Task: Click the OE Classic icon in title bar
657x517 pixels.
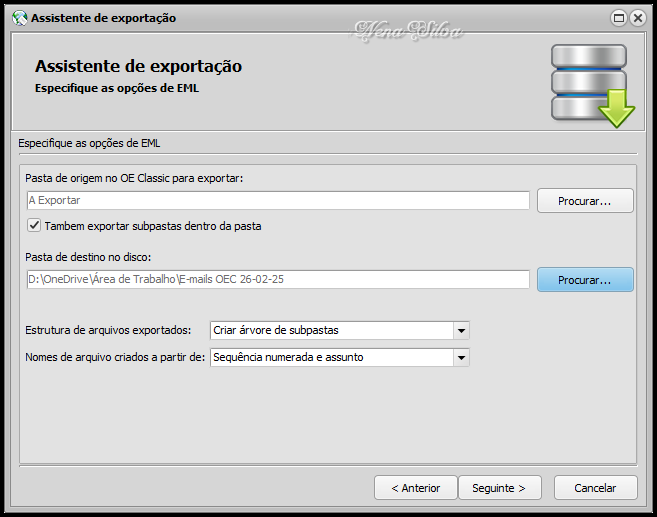Action: click(19, 17)
